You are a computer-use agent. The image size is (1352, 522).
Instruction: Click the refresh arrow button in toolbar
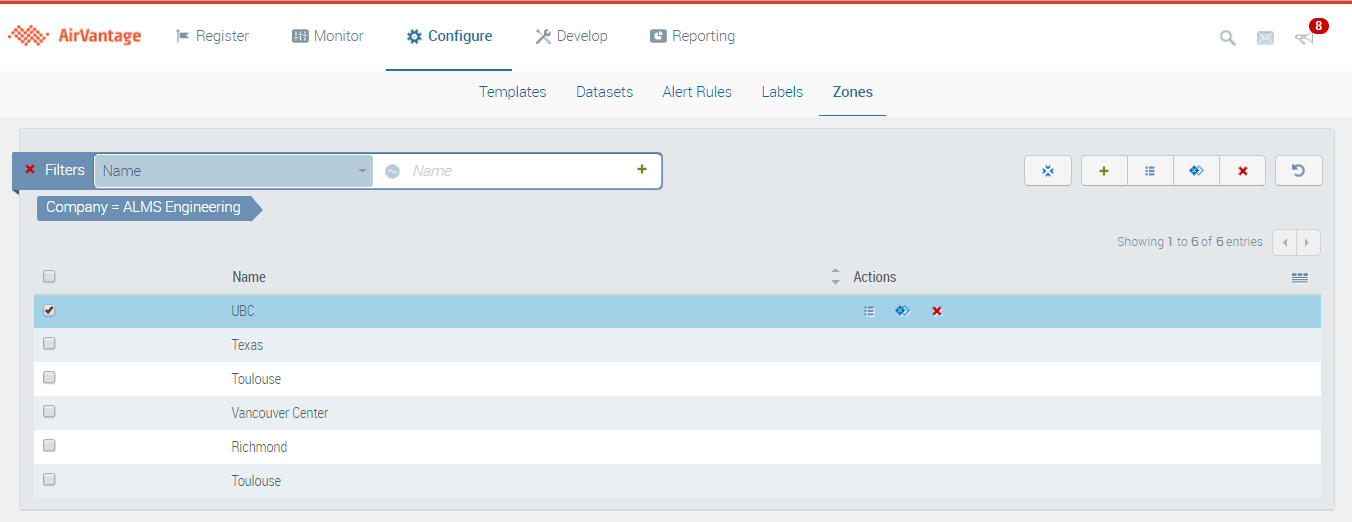pyautogui.click(x=1298, y=171)
